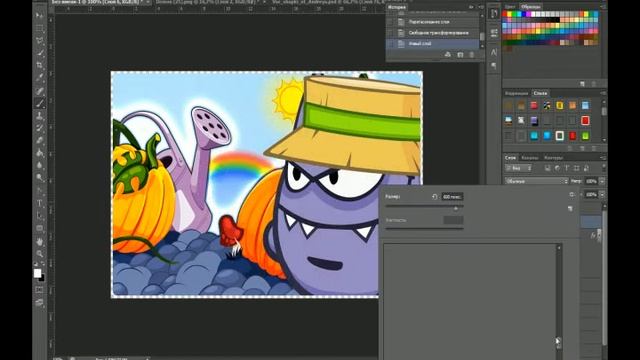Open Swatches panel flyout menu
The width and height of the screenshot is (640, 360).
click(x=603, y=7)
